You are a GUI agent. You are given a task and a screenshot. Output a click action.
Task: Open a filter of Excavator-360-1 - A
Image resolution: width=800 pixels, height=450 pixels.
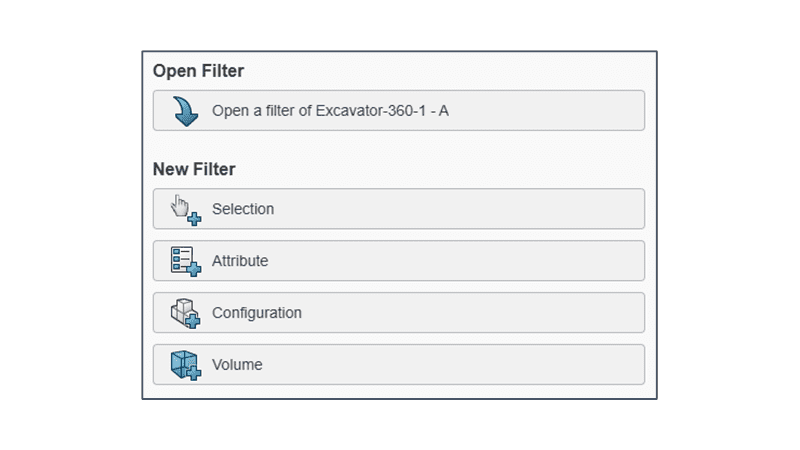(398, 111)
